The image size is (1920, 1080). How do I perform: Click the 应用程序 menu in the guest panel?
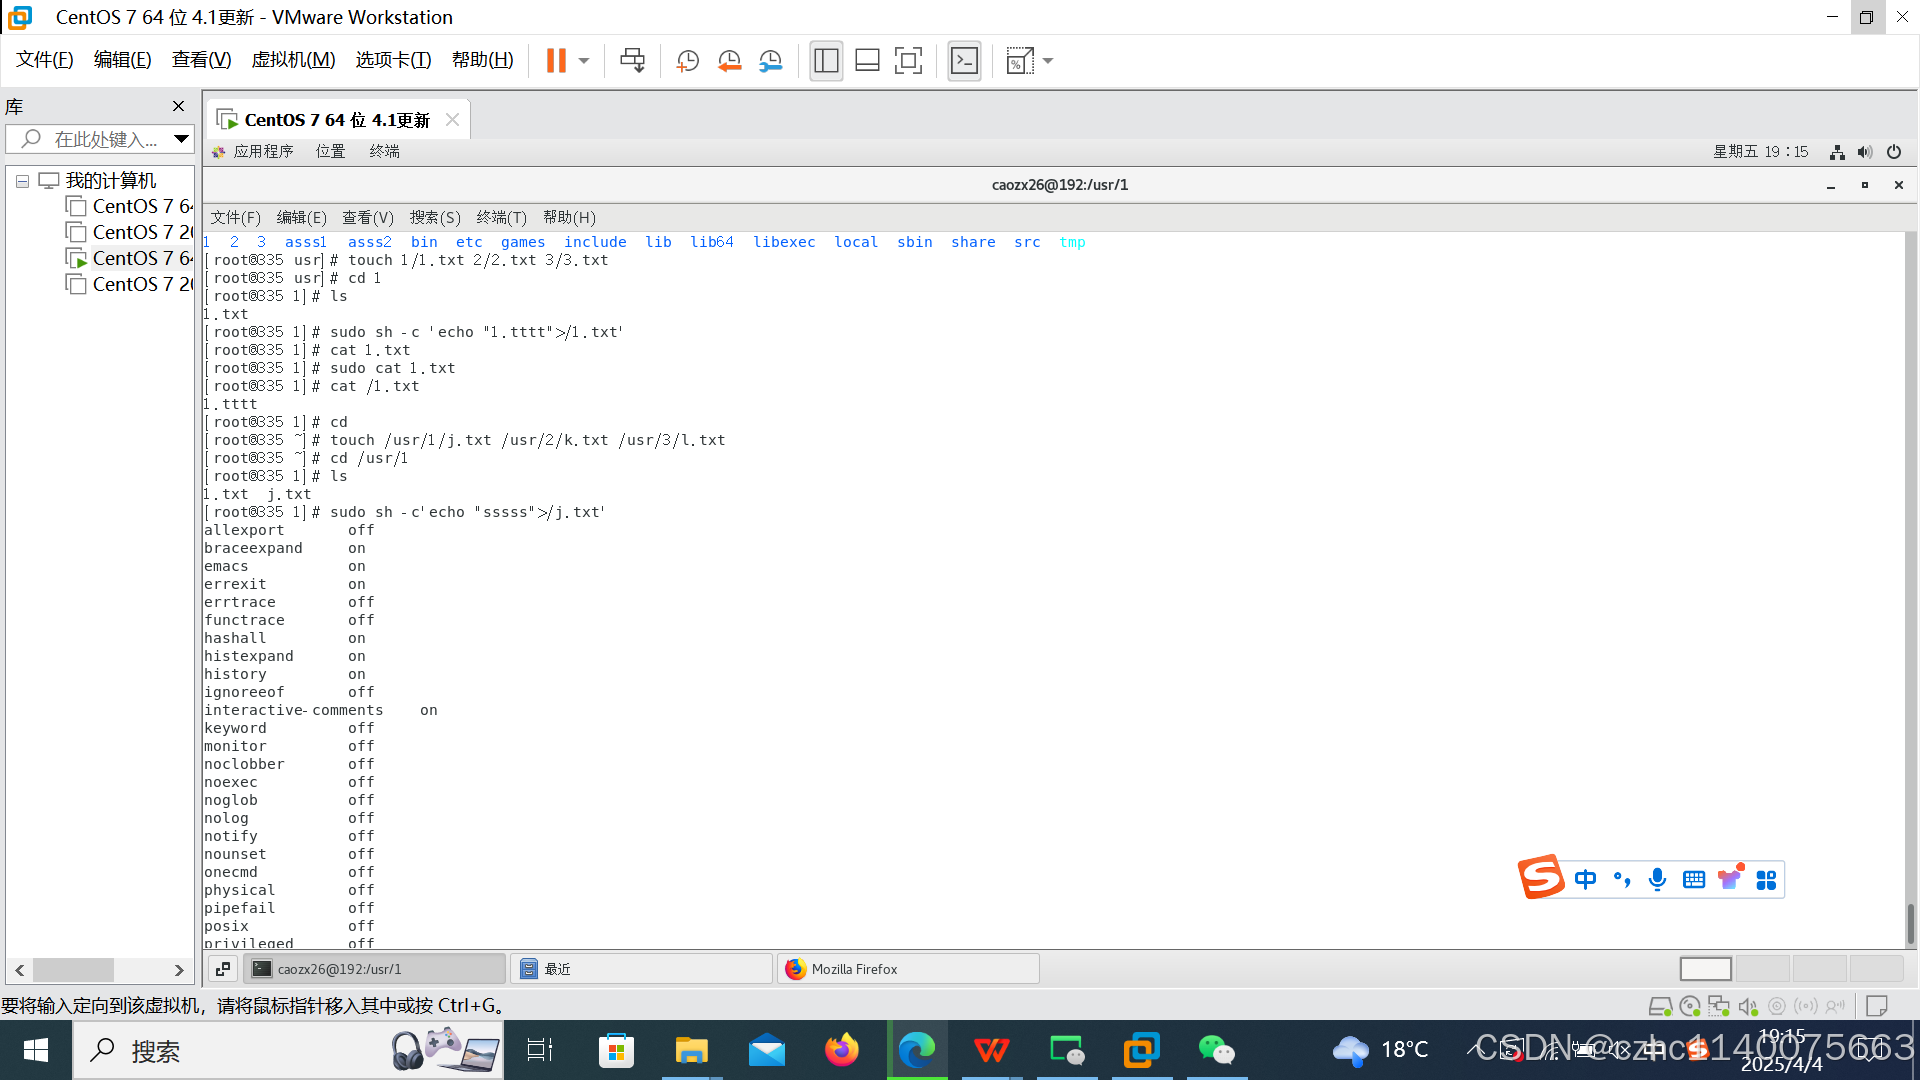tap(263, 151)
